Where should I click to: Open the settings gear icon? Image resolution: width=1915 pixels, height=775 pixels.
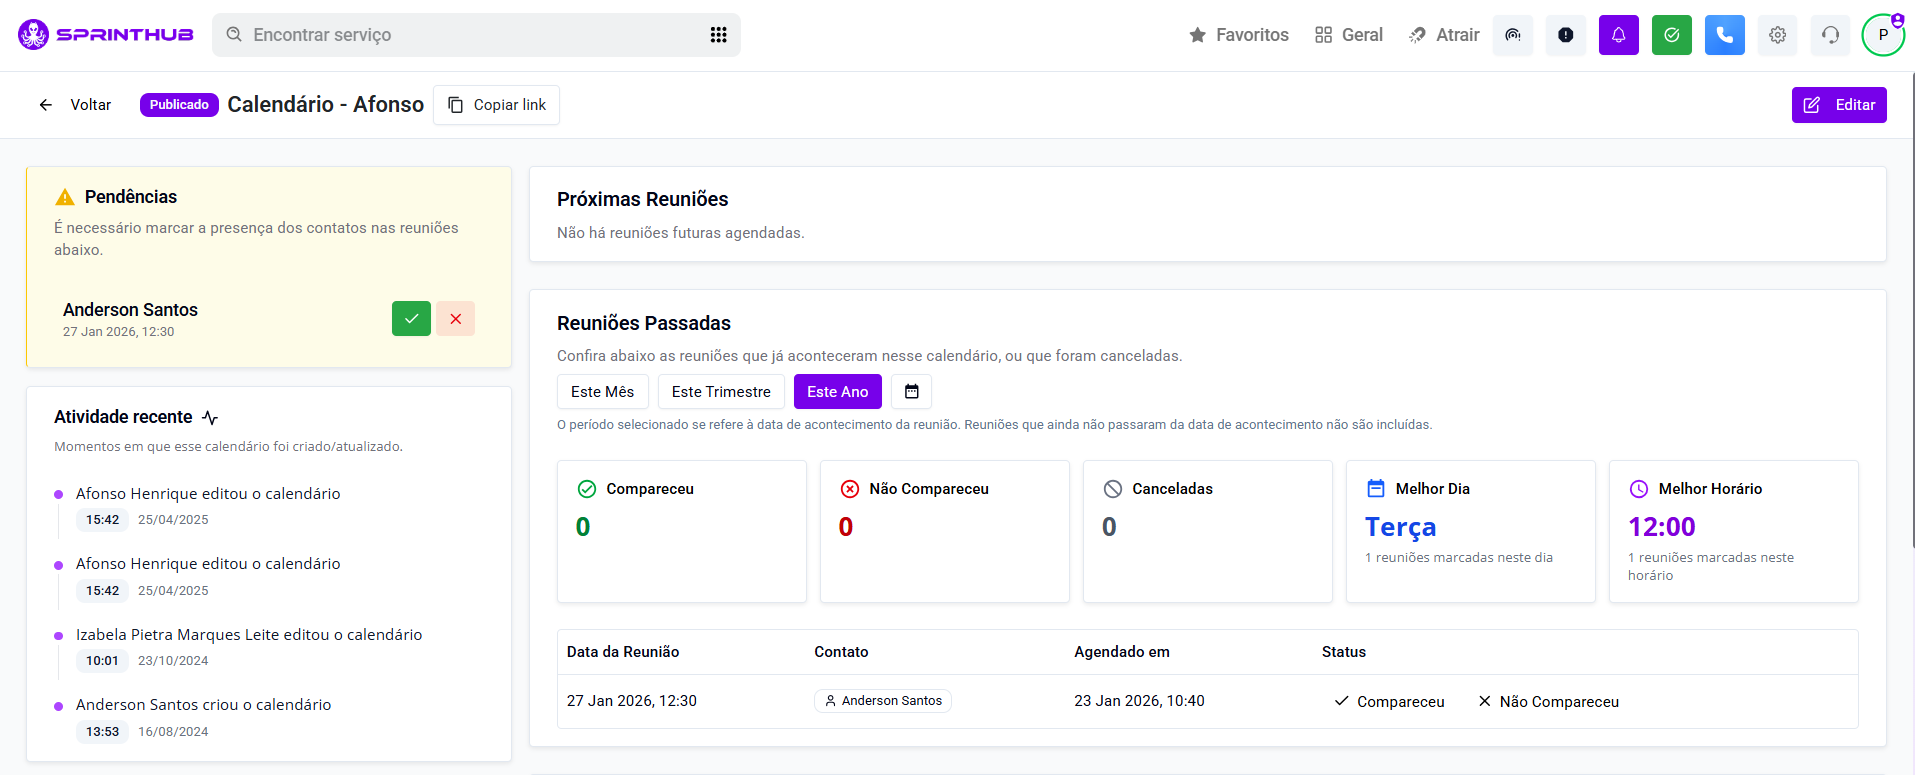tap(1777, 35)
